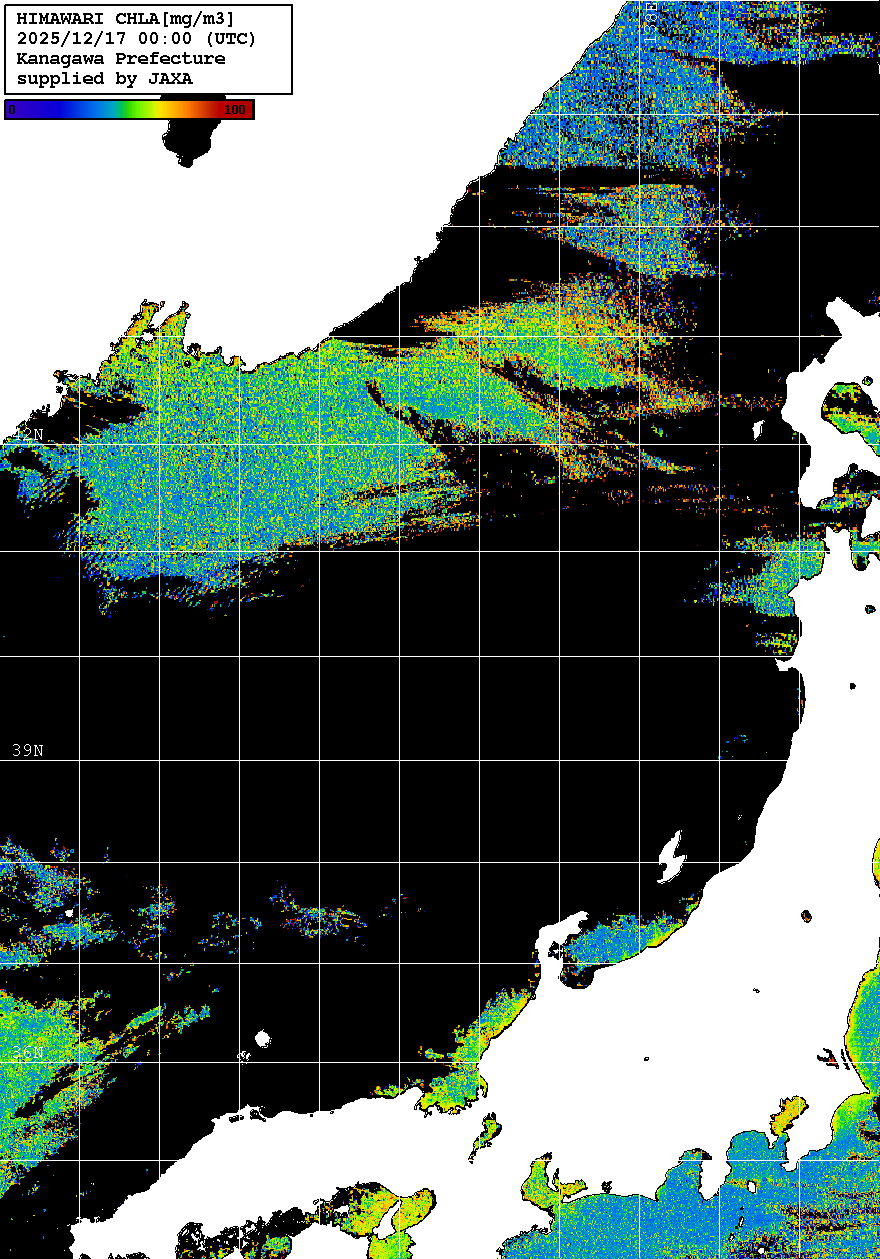The height and width of the screenshot is (1259, 880).
Task: Click the Kanagawa Prefecture text line
Action: [x=121, y=59]
